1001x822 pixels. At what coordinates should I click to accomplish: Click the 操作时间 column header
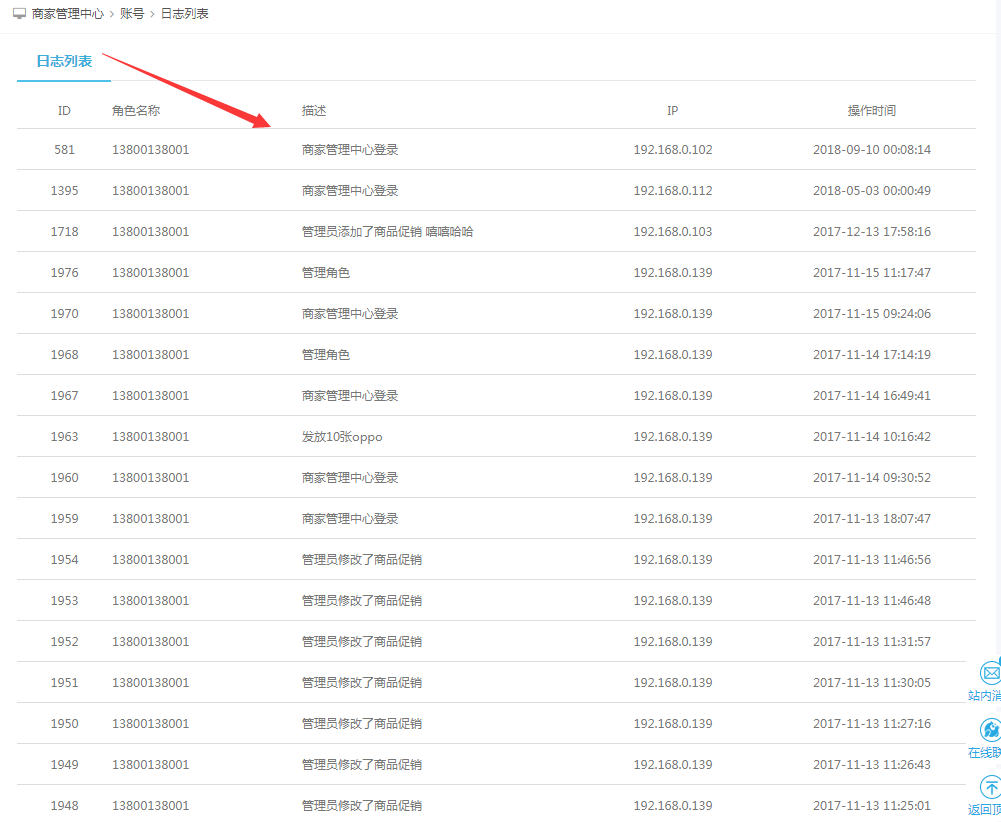click(871, 111)
